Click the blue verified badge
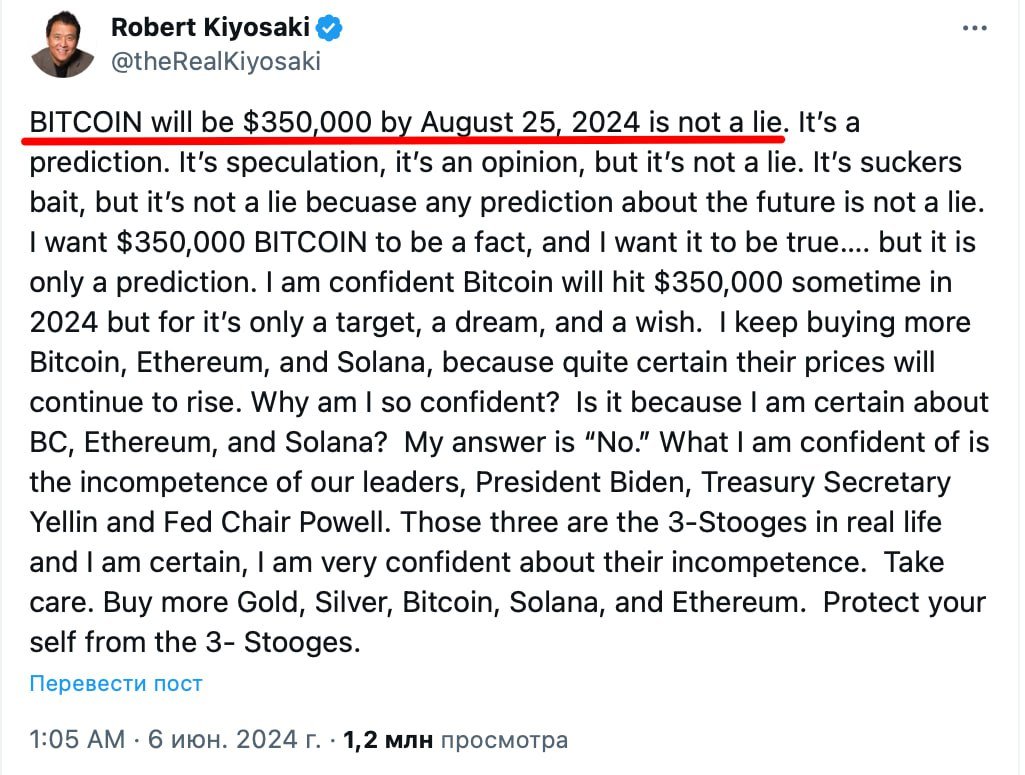Viewport: 1025px width, 775px height. click(331, 28)
